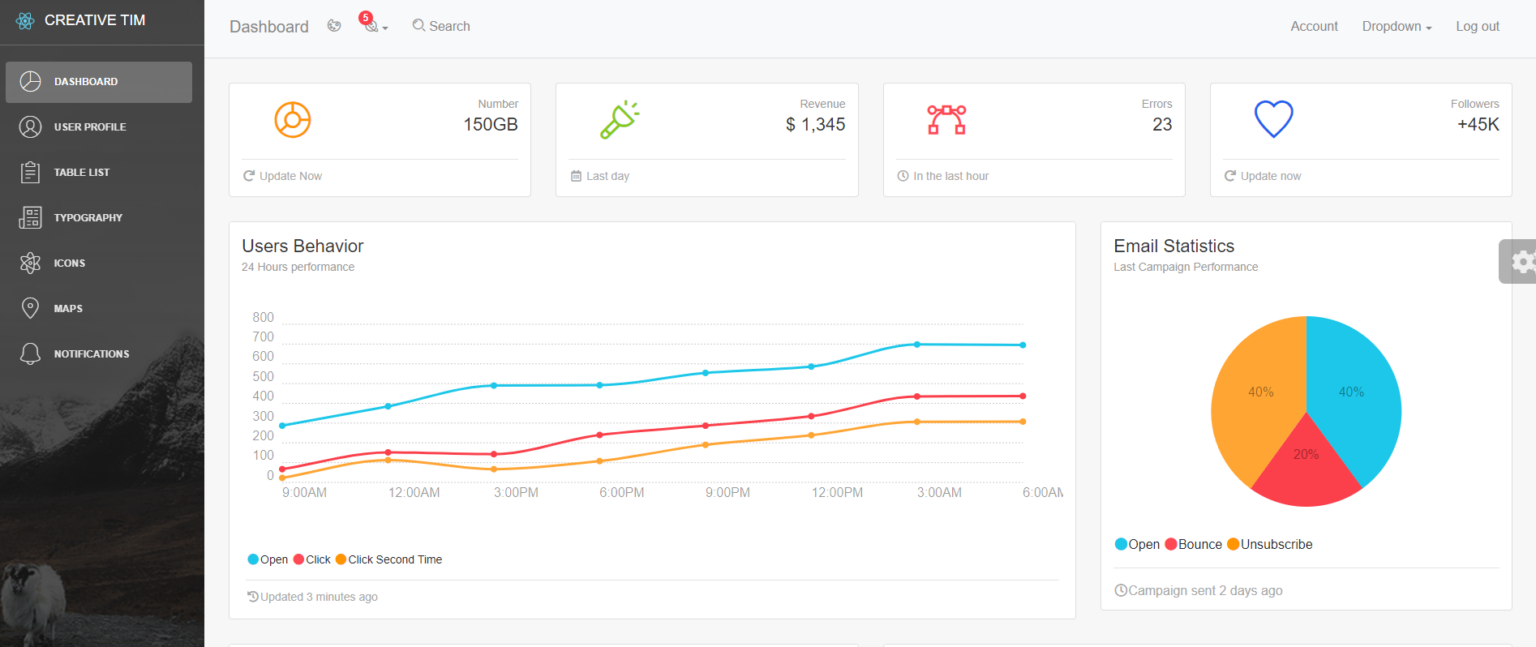Open Maps using the pin icon
Screen dimensions: 1536x647
30,308
